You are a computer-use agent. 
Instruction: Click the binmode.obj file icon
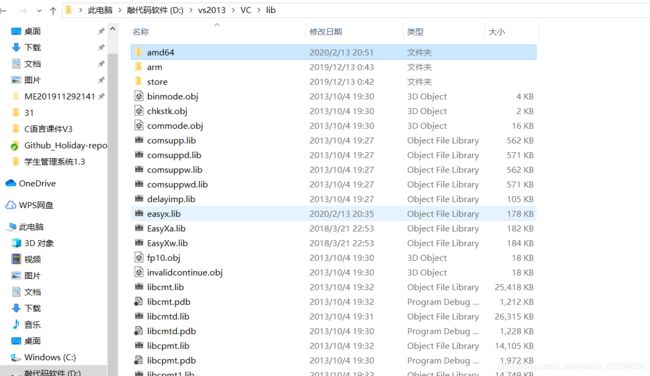[x=139, y=96]
